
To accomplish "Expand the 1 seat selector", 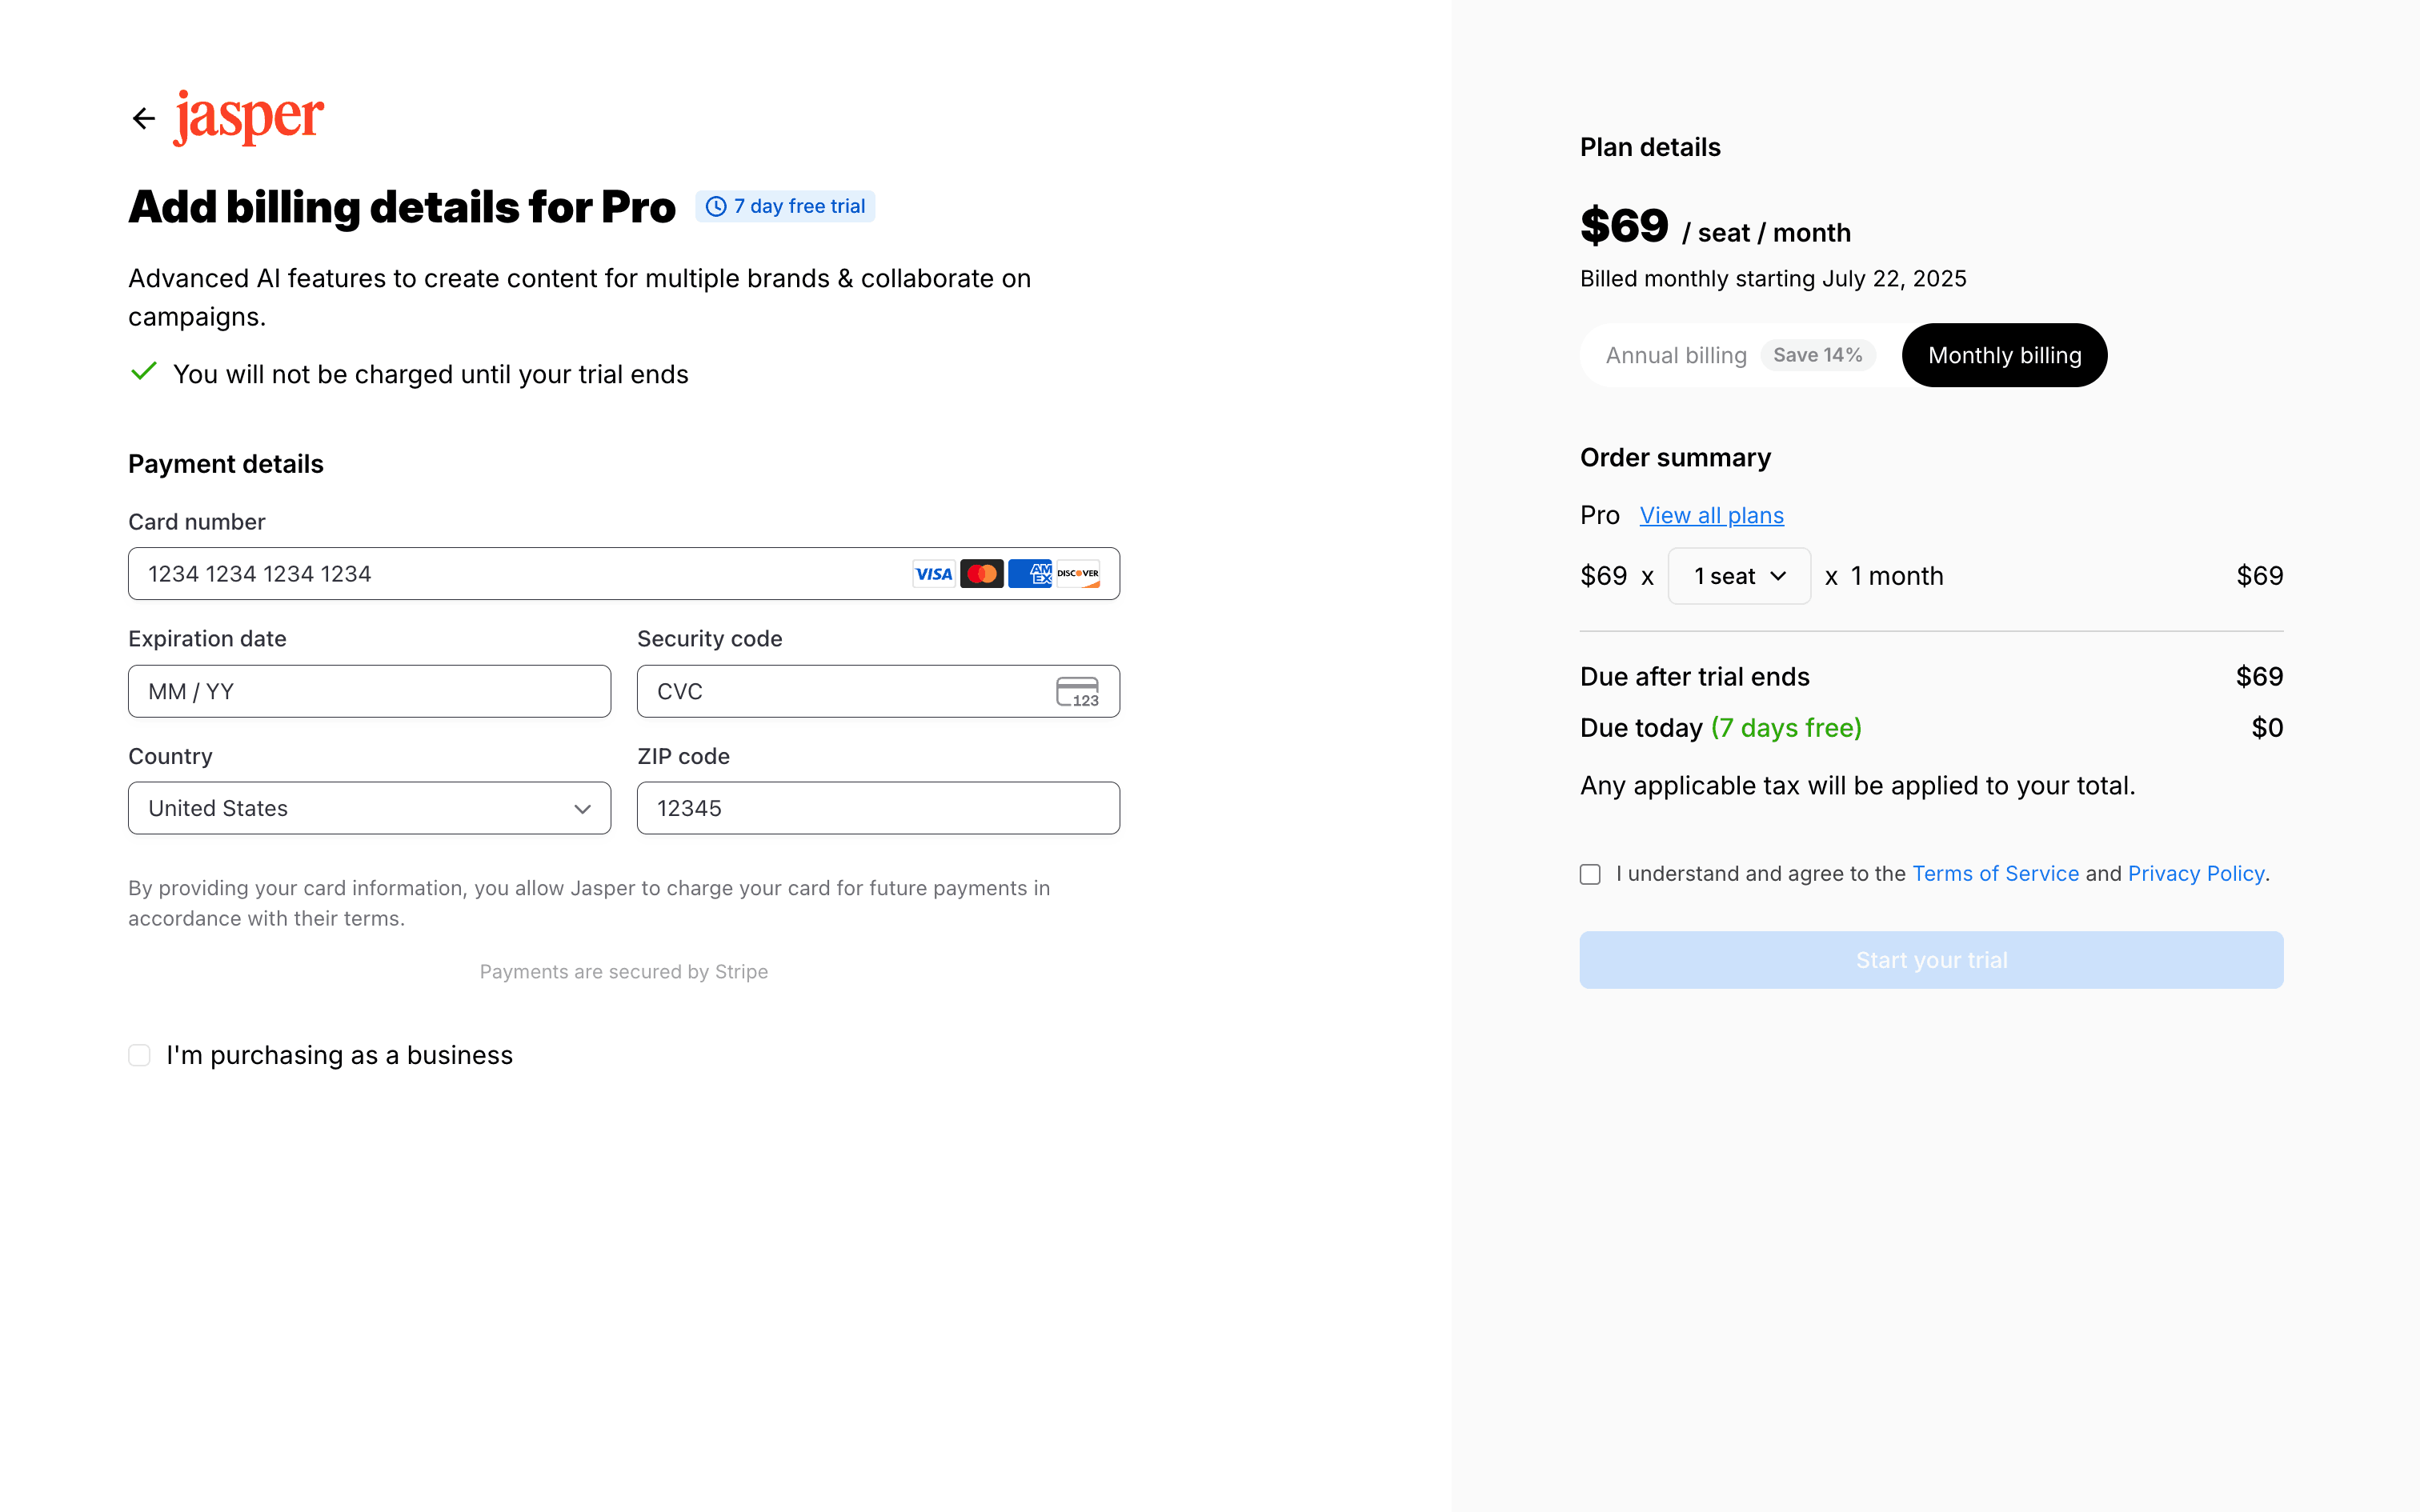I will click(x=1739, y=576).
